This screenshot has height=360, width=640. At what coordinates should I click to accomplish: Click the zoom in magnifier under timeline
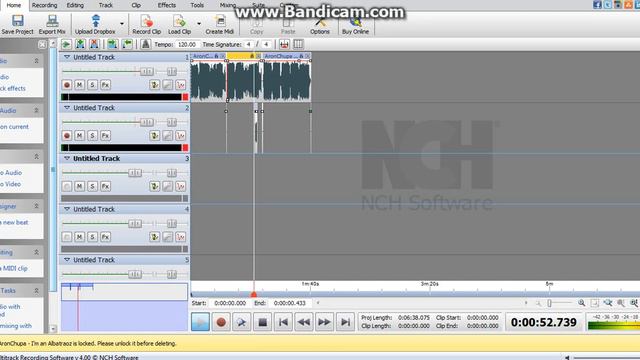[x=581, y=303]
